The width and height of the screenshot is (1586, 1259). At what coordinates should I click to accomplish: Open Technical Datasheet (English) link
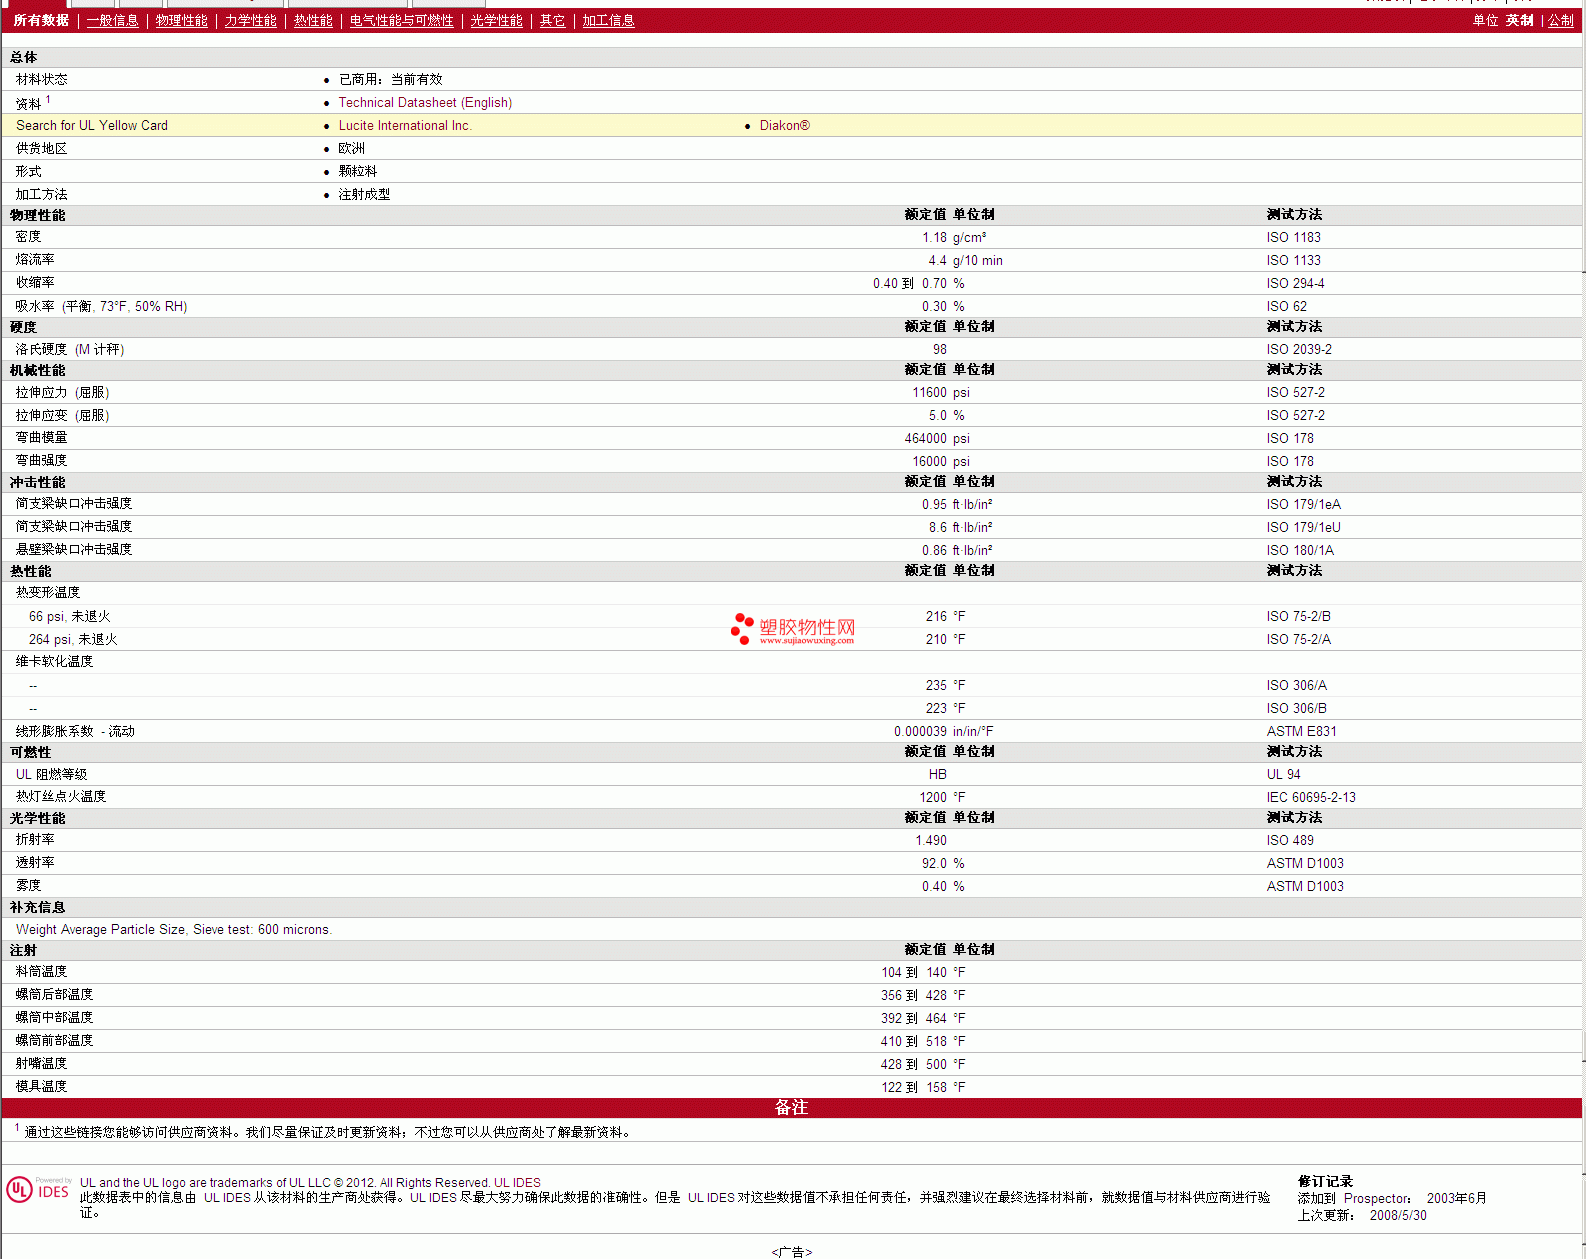pos(425,103)
